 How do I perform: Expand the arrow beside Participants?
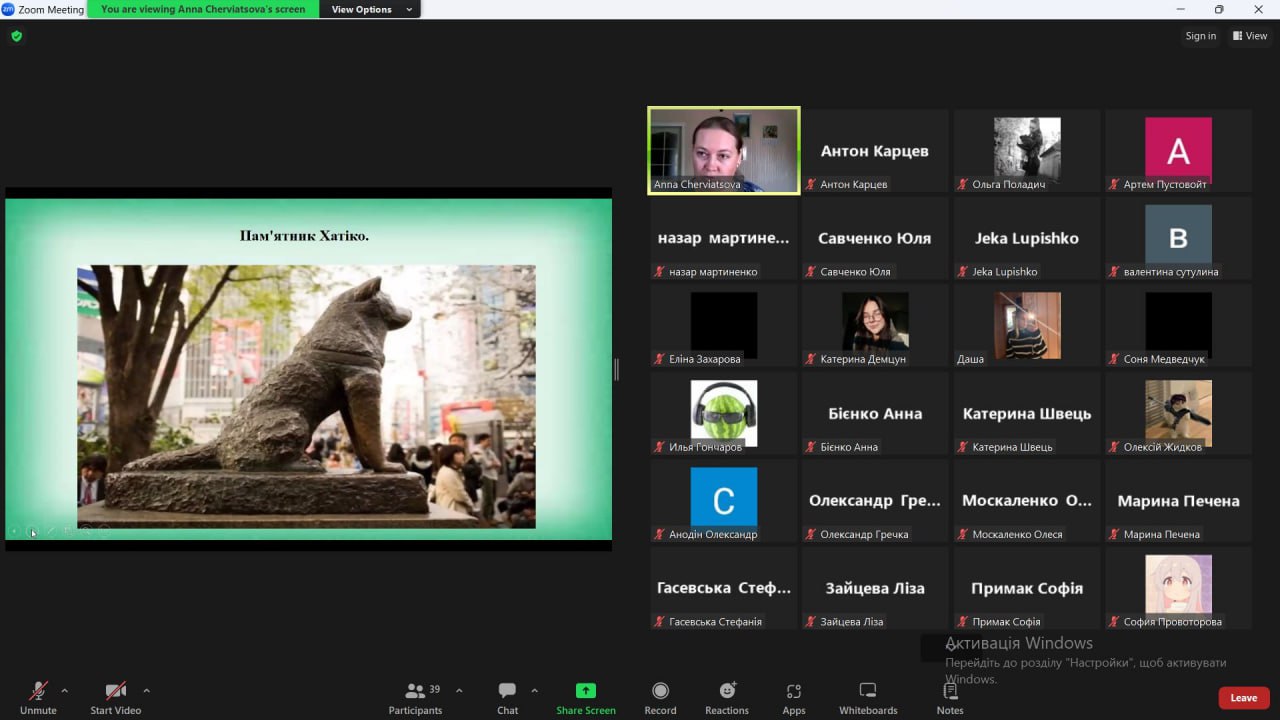[x=459, y=690]
